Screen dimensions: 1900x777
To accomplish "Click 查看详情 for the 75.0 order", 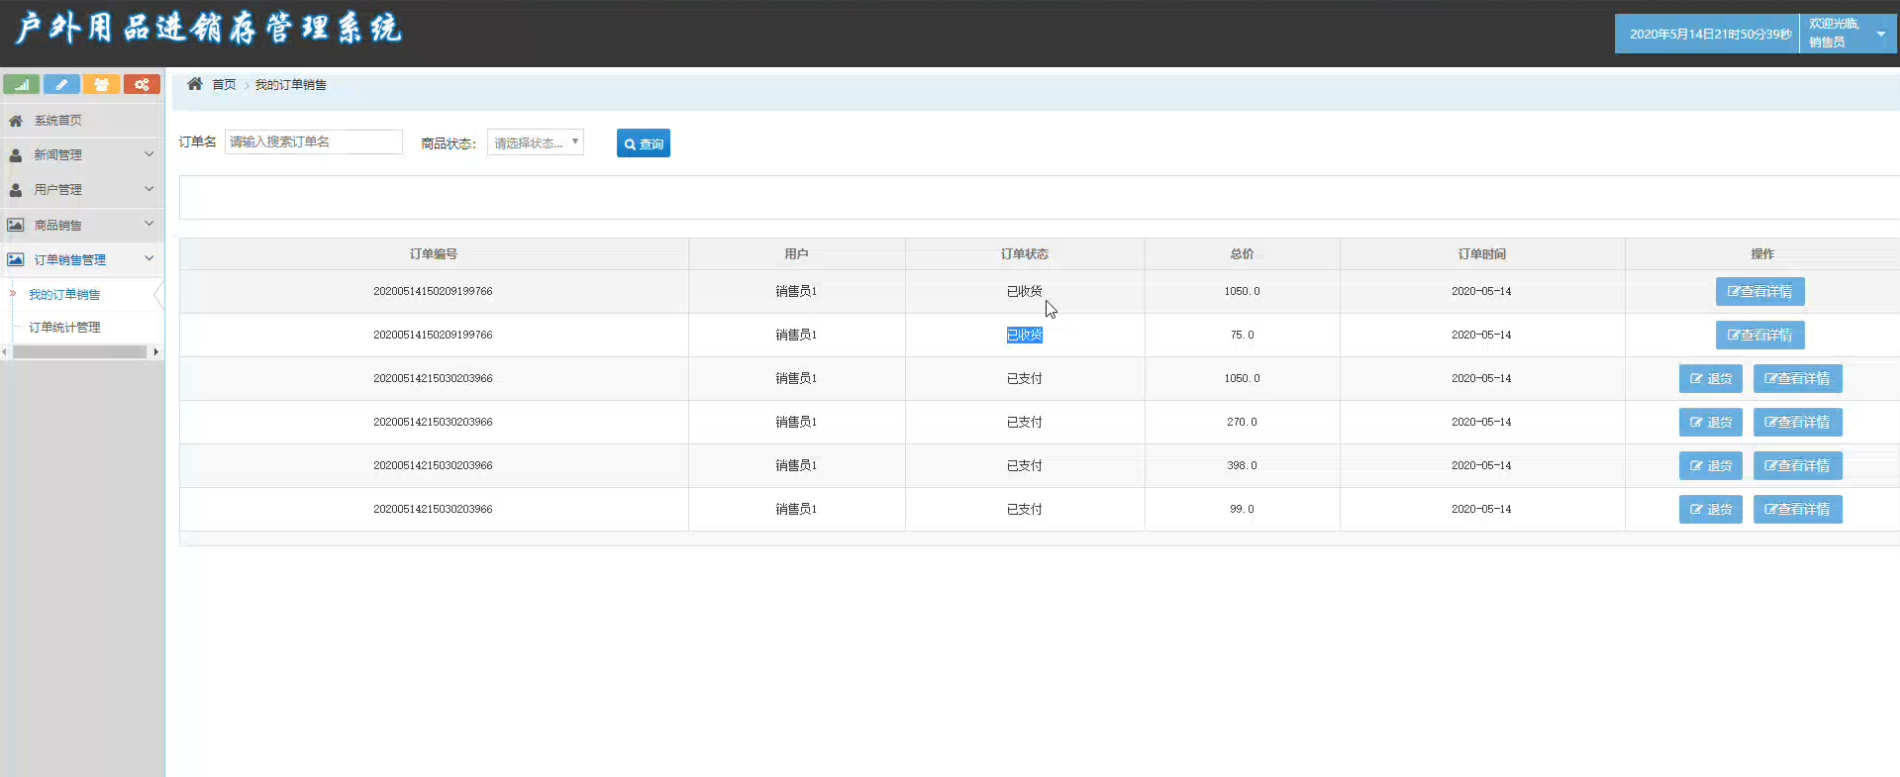I will pyautogui.click(x=1760, y=335).
